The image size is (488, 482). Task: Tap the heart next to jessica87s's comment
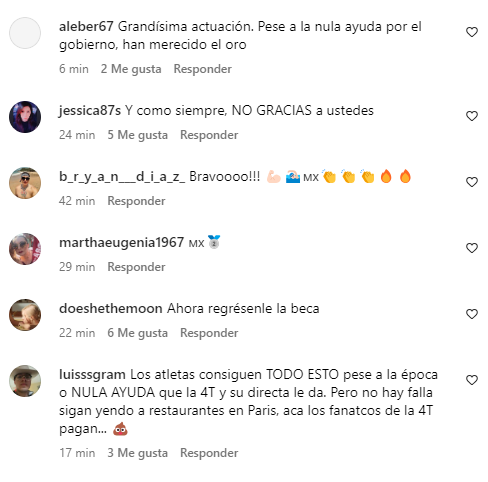tap(472, 116)
